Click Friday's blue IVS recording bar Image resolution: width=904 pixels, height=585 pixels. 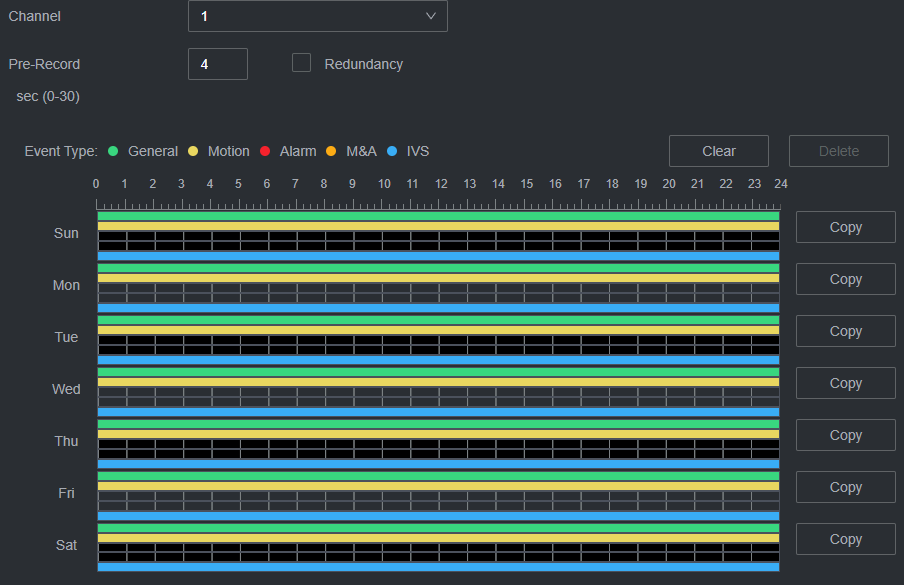point(438,516)
